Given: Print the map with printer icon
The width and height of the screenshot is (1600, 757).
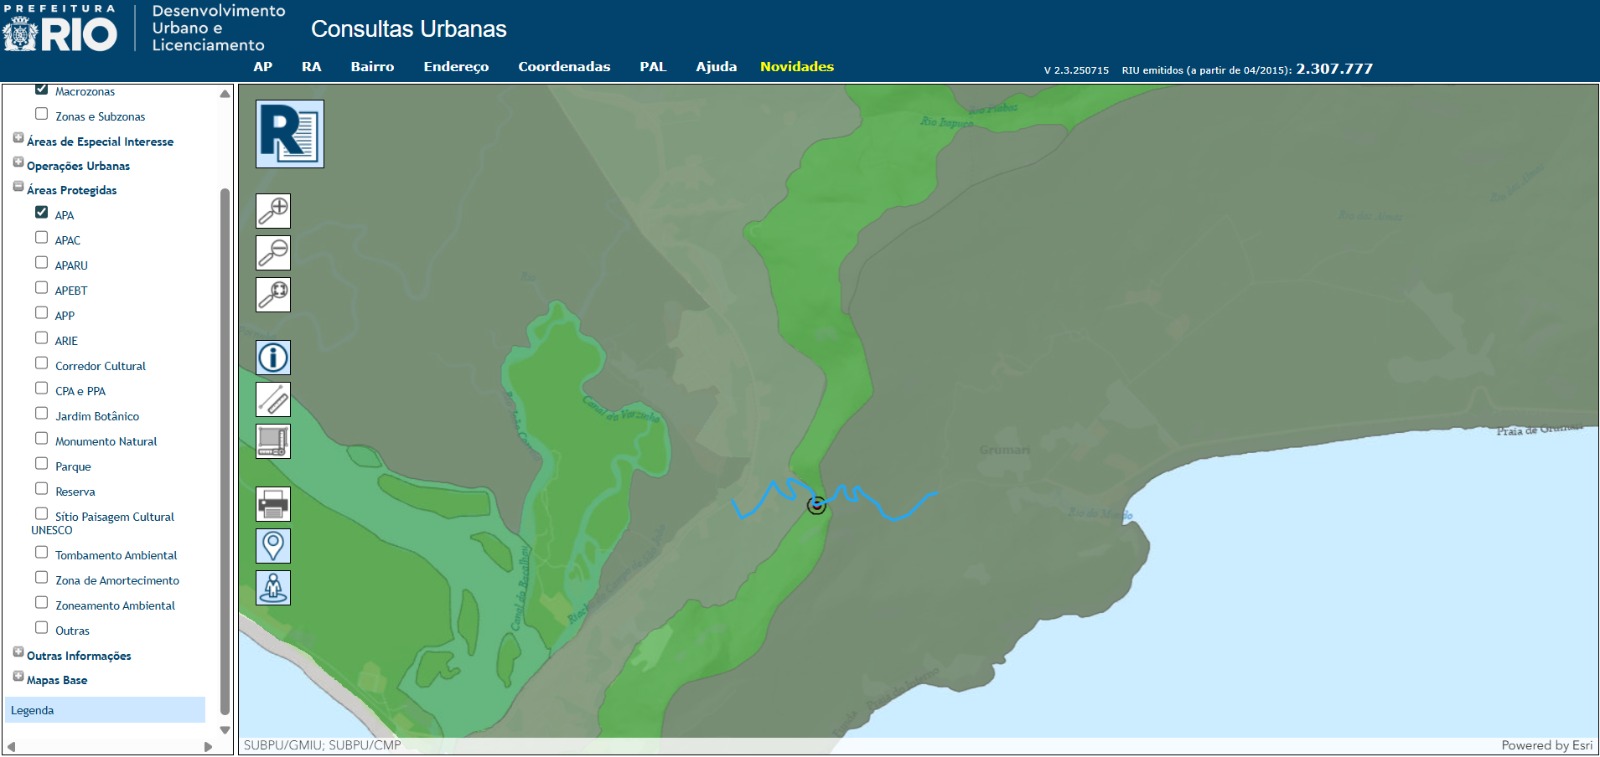Looking at the screenshot, I should tap(273, 504).
